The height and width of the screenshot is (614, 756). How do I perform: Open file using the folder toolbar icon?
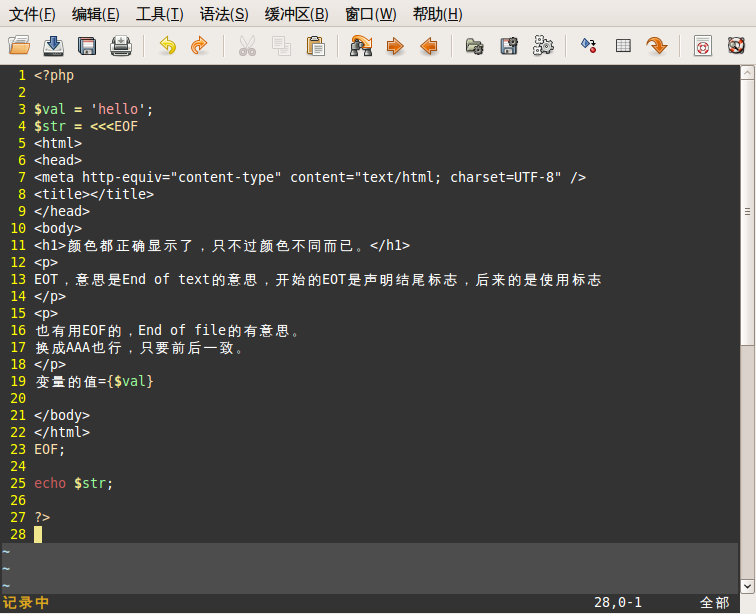[x=19, y=46]
